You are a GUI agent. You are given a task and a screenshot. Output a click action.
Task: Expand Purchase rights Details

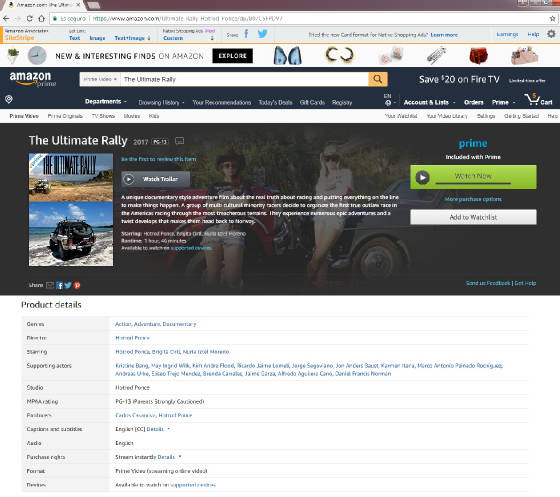tap(169, 457)
